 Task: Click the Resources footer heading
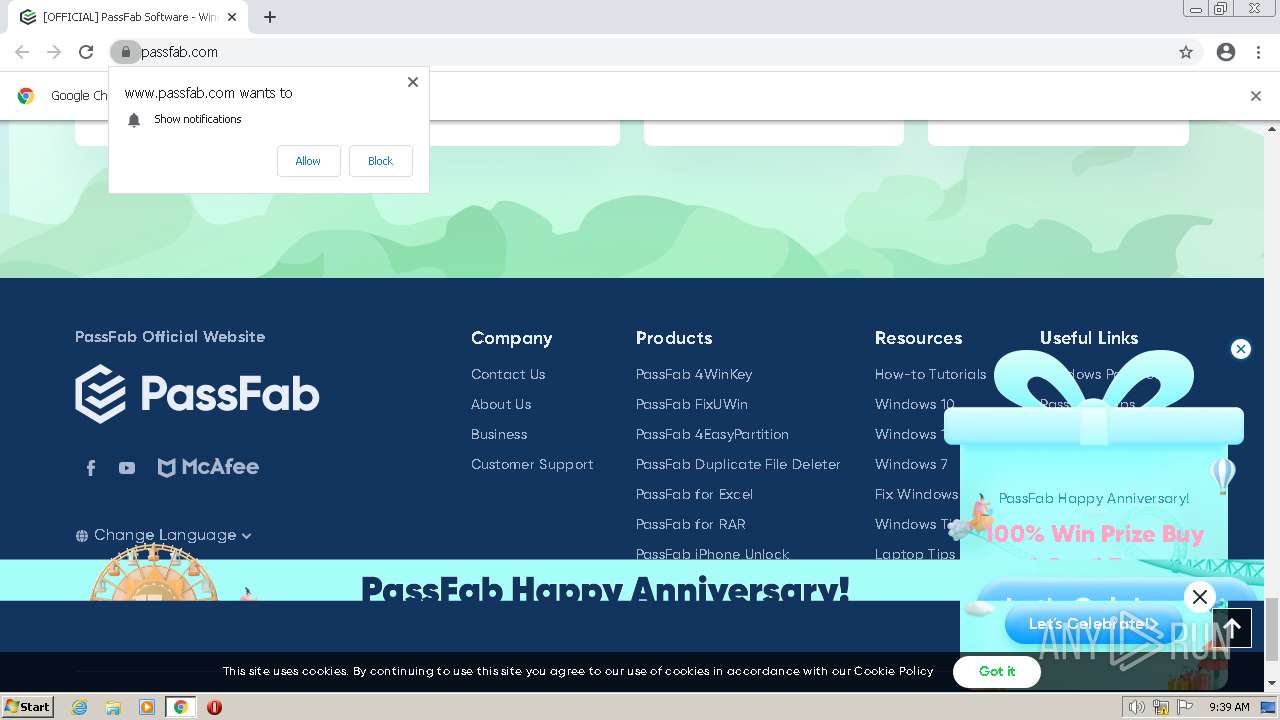pyautogui.click(x=918, y=338)
